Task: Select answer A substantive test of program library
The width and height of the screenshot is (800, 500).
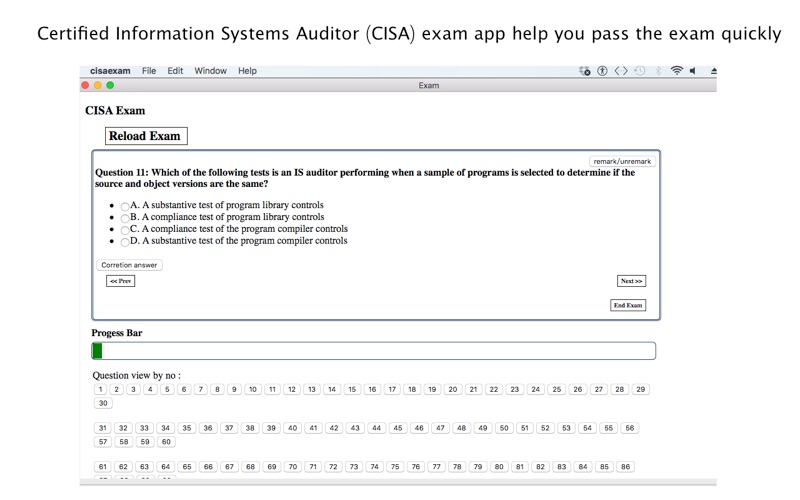Action: [x=125, y=206]
